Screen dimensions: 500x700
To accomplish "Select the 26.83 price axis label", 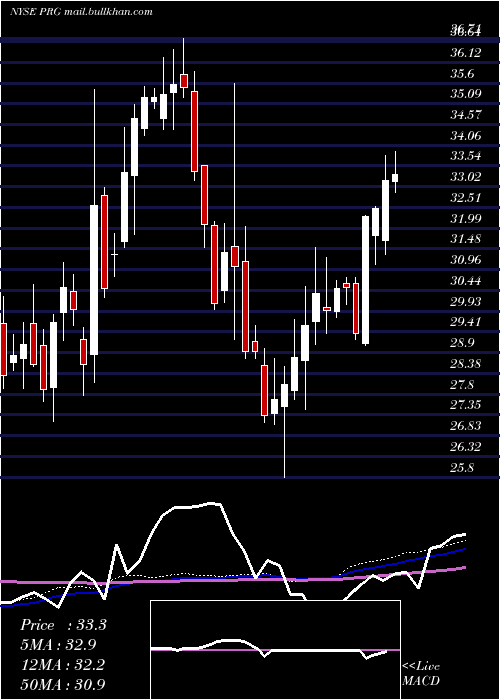I will [466, 426].
